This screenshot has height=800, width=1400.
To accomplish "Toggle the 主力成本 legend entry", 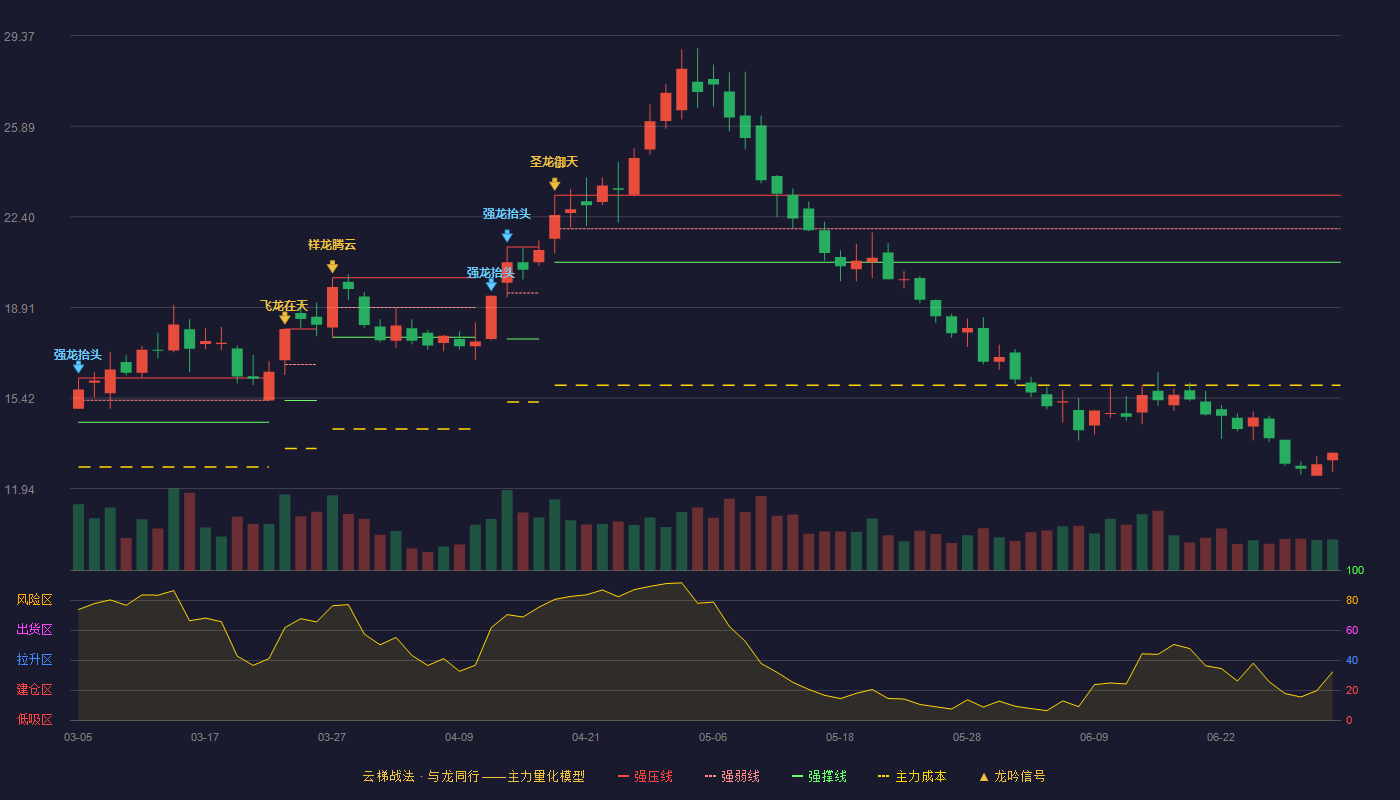I will coord(912,776).
